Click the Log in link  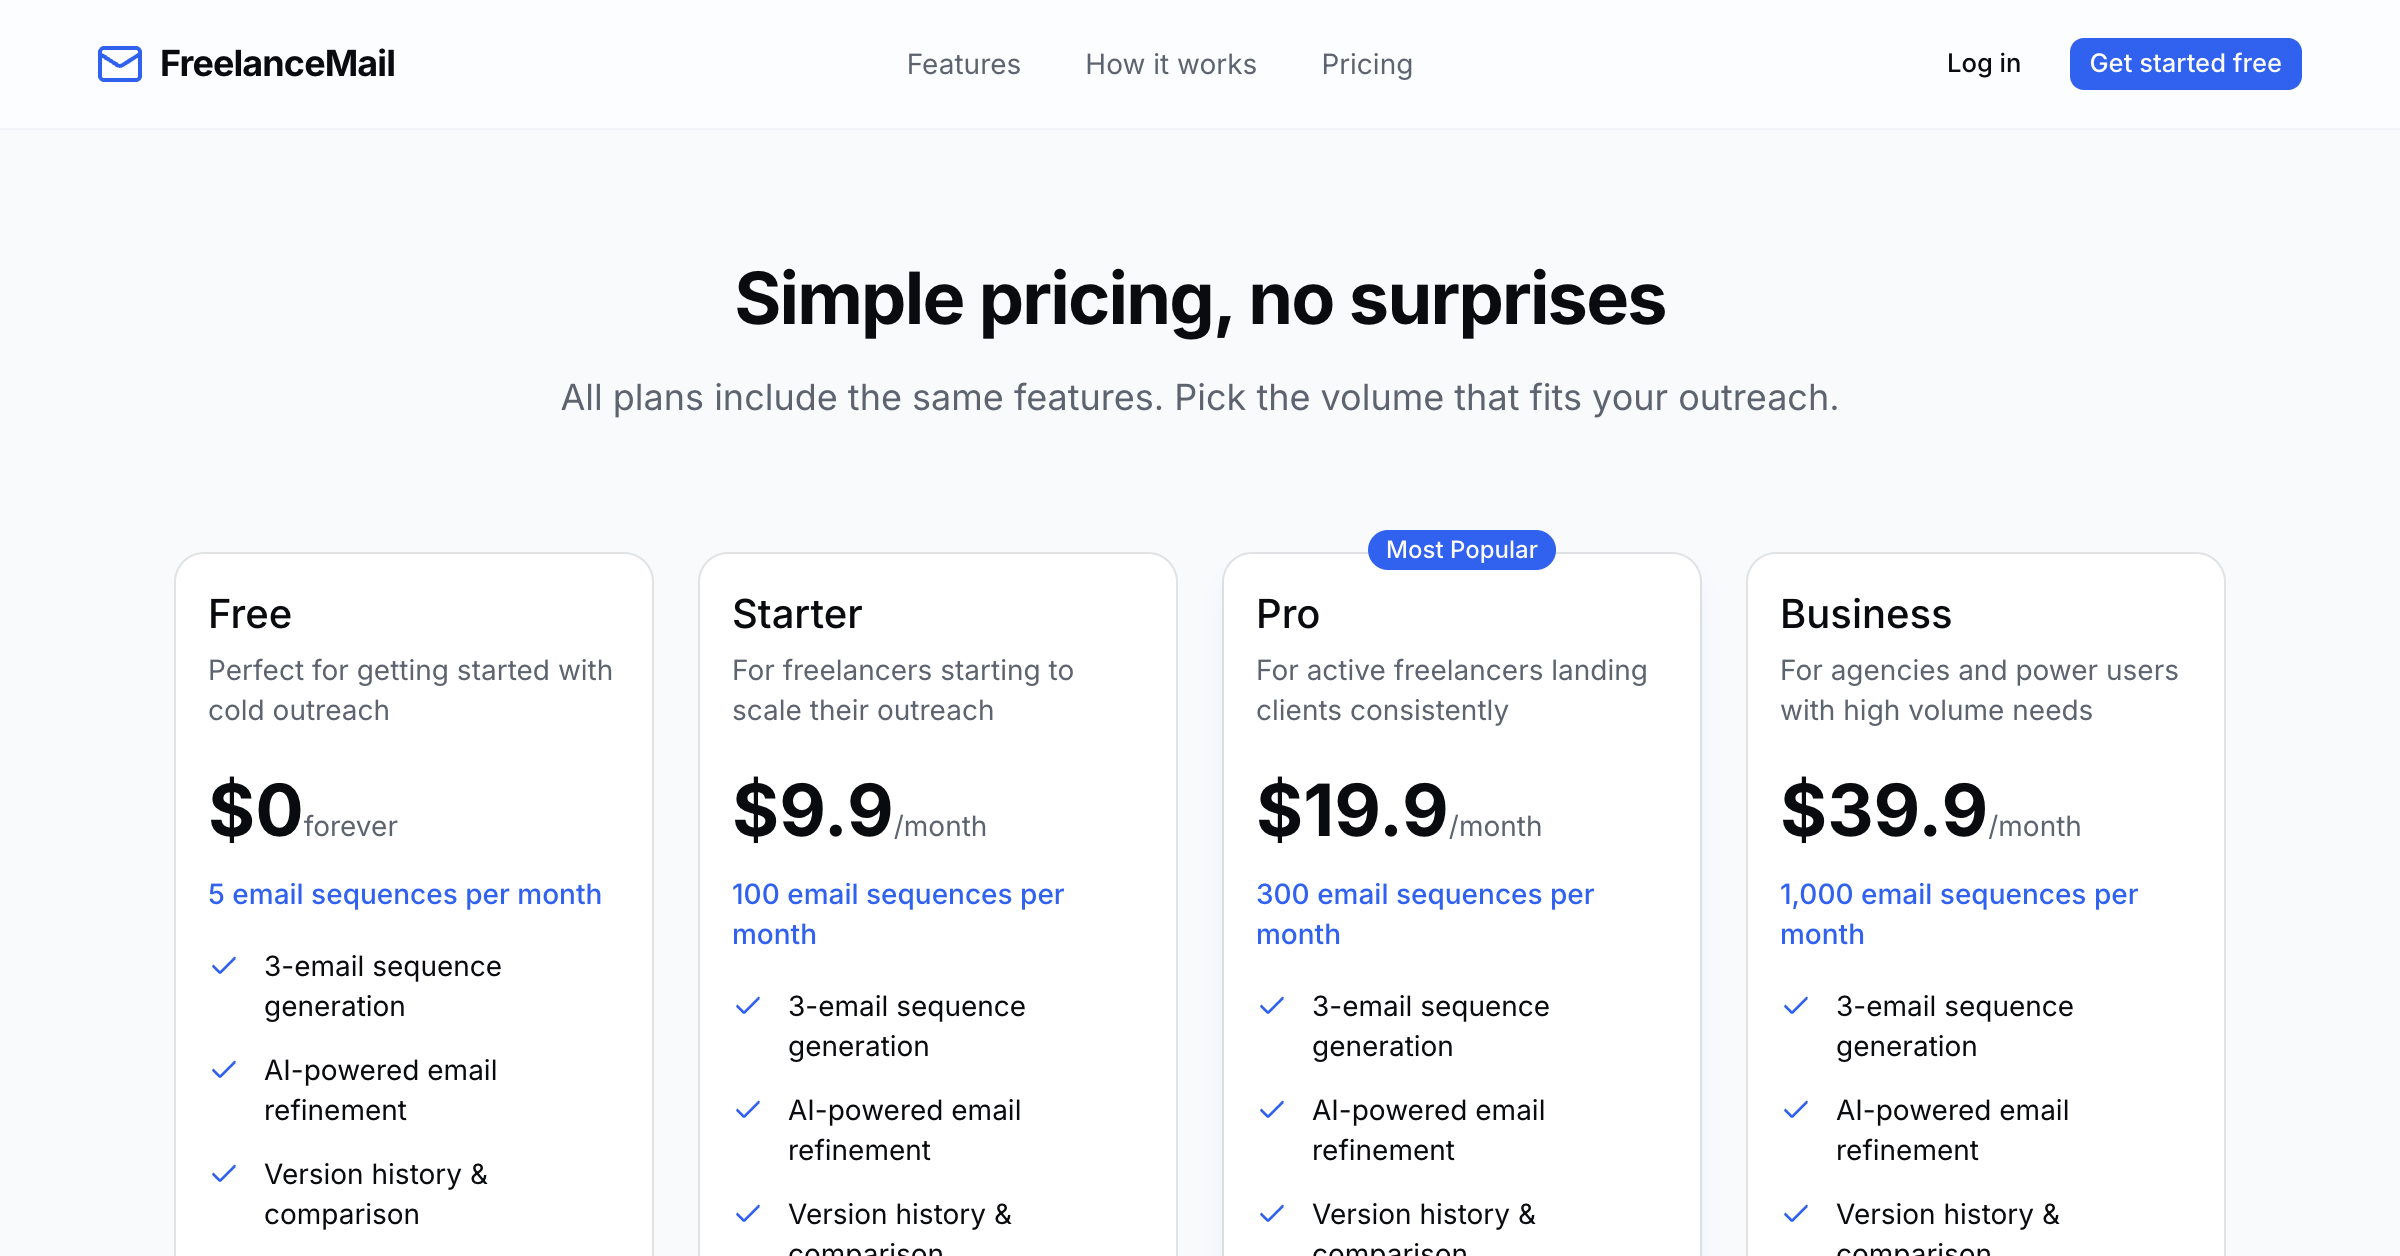[x=1983, y=64]
